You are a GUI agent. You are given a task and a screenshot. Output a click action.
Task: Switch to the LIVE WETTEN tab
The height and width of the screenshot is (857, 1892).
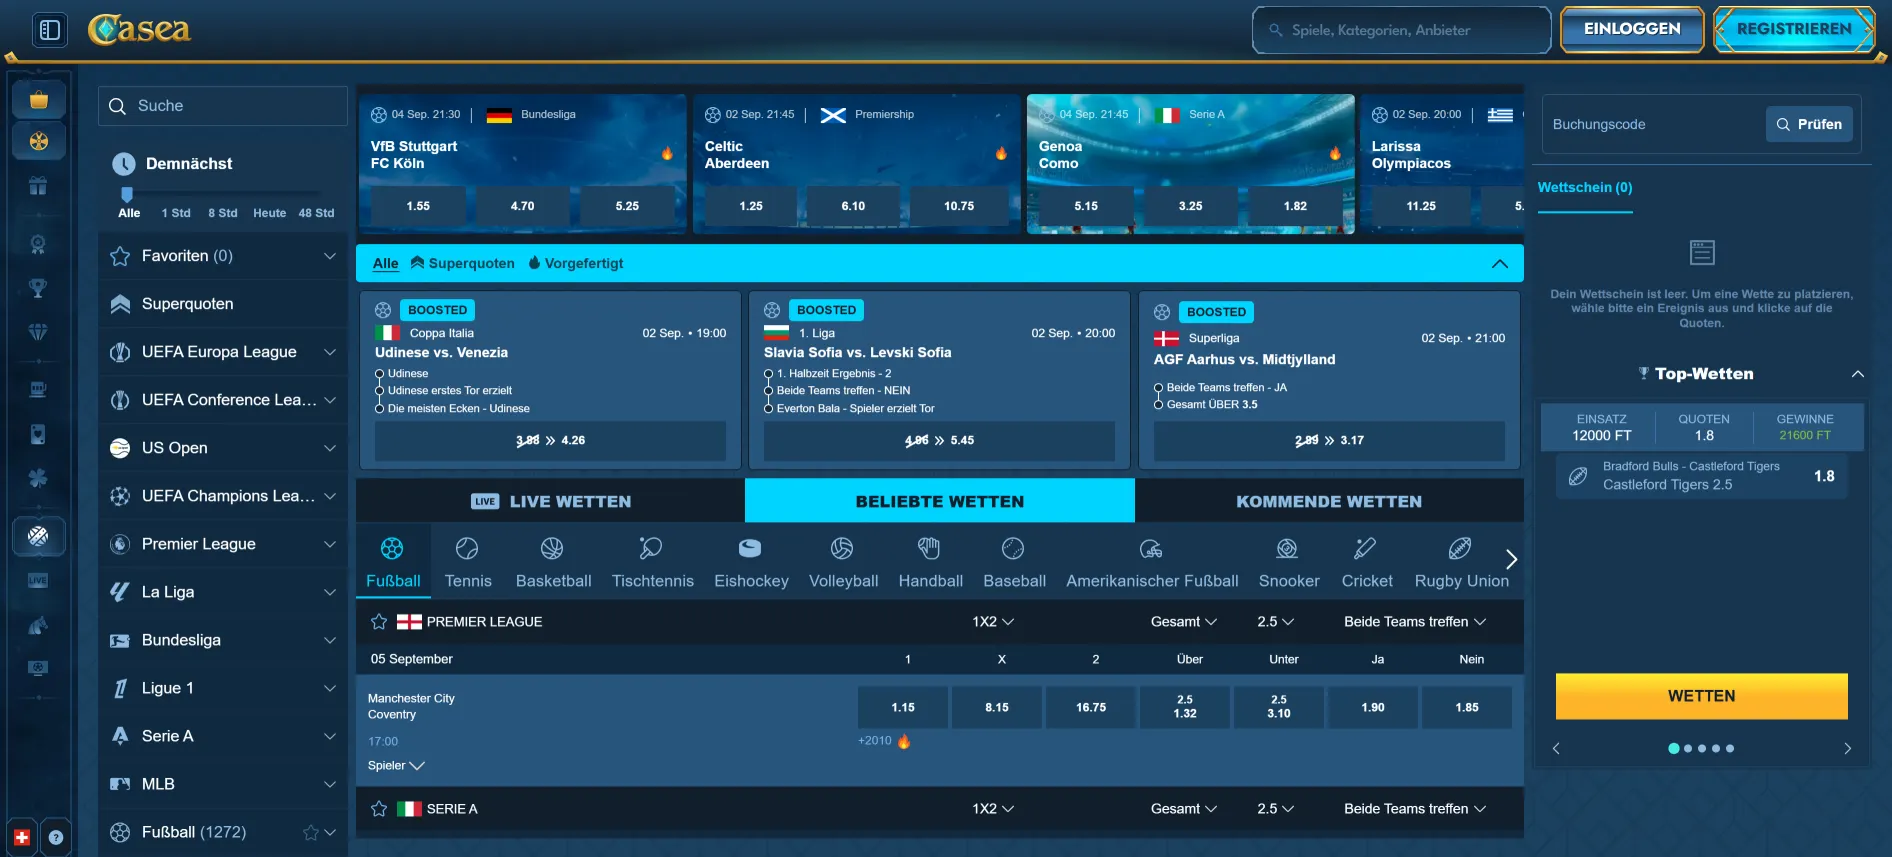point(551,501)
